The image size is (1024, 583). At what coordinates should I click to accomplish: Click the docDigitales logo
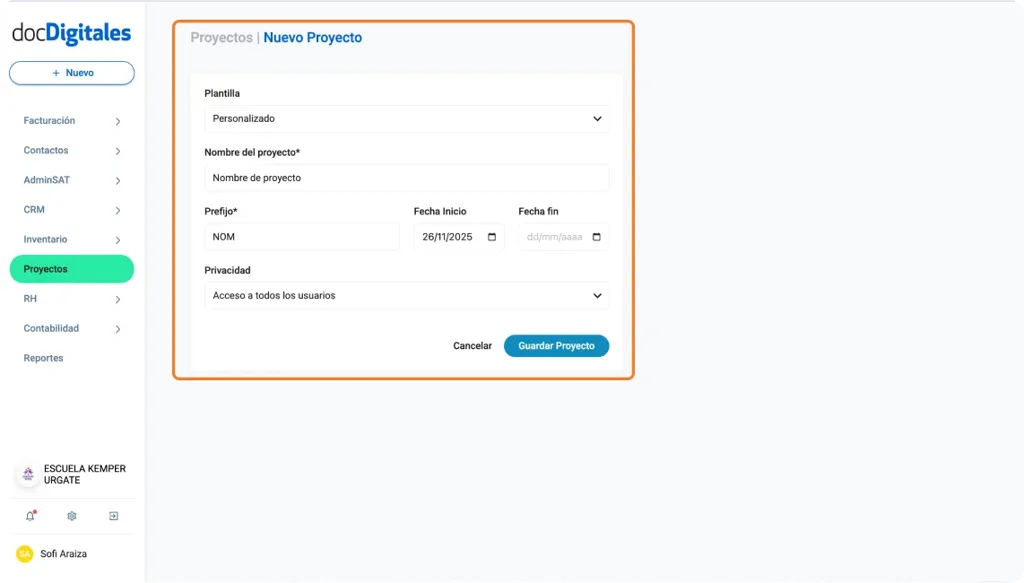70,34
